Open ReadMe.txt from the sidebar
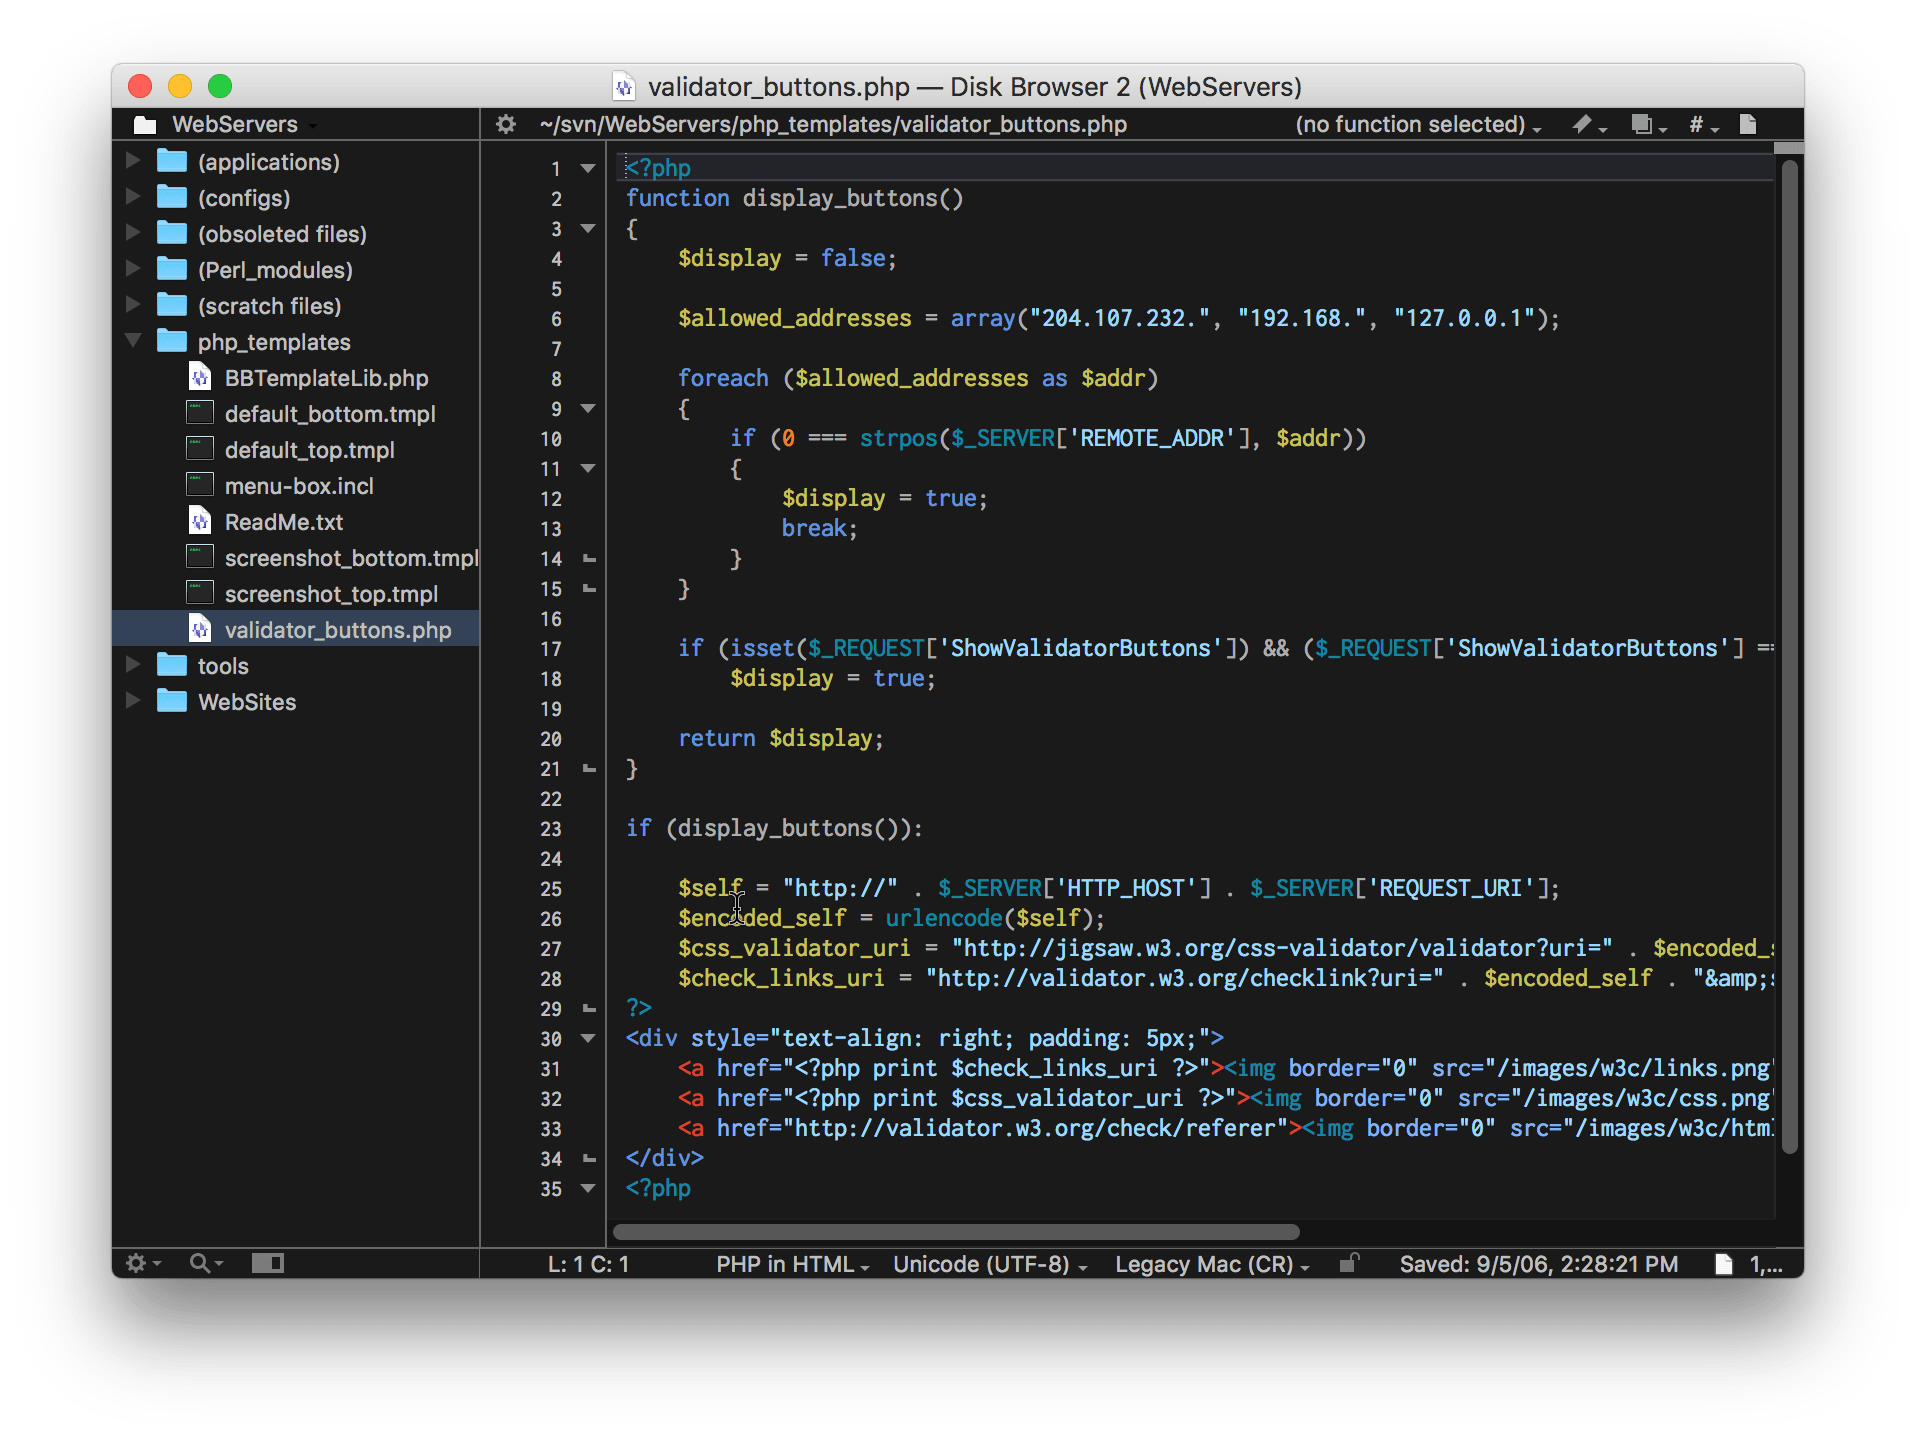Viewport: 1916px width, 1438px height. tap(283, 522)
